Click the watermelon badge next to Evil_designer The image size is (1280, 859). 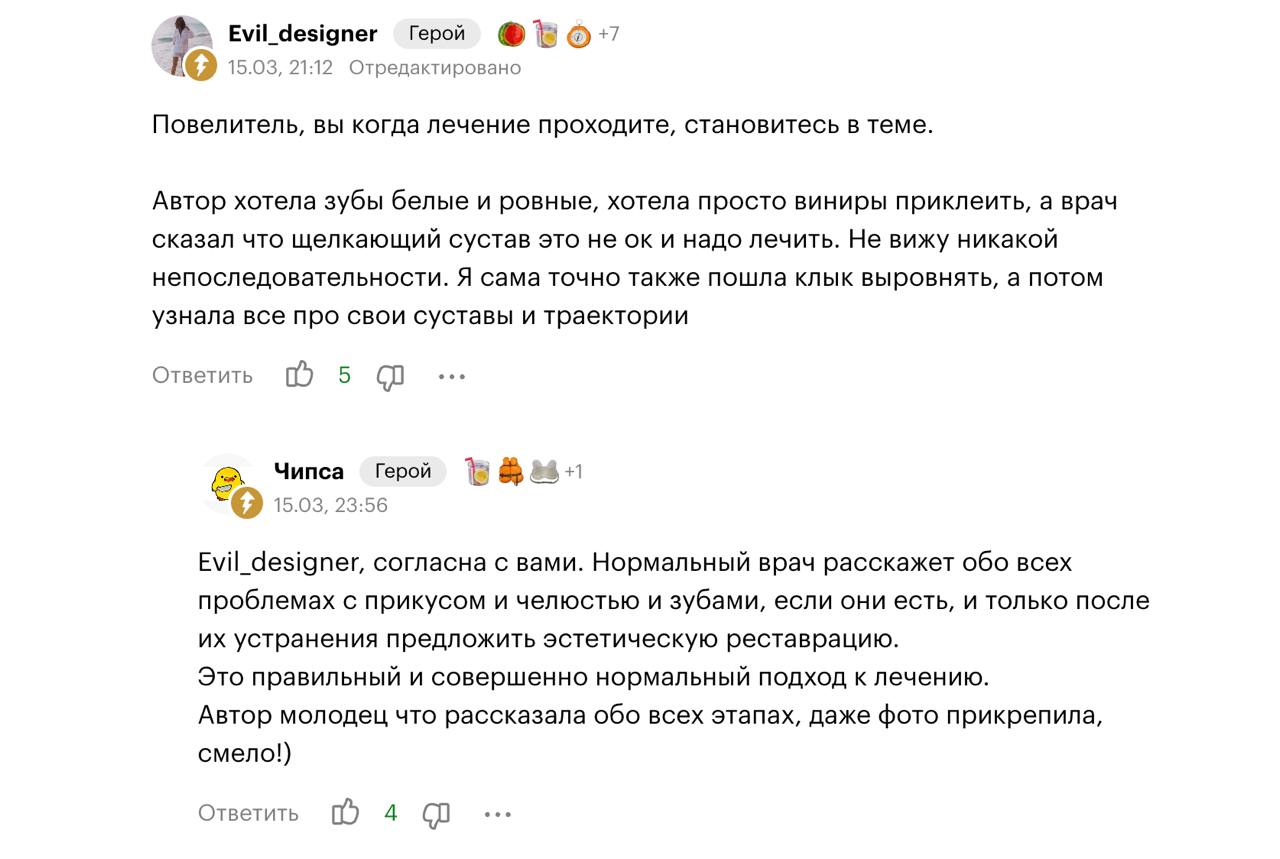pos(511,34)
